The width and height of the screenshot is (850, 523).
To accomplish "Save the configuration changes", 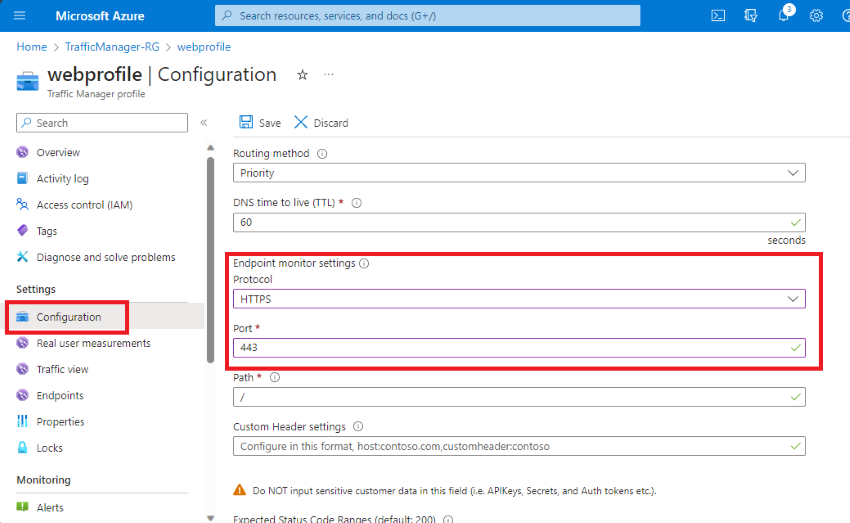I will pos(260,122).
